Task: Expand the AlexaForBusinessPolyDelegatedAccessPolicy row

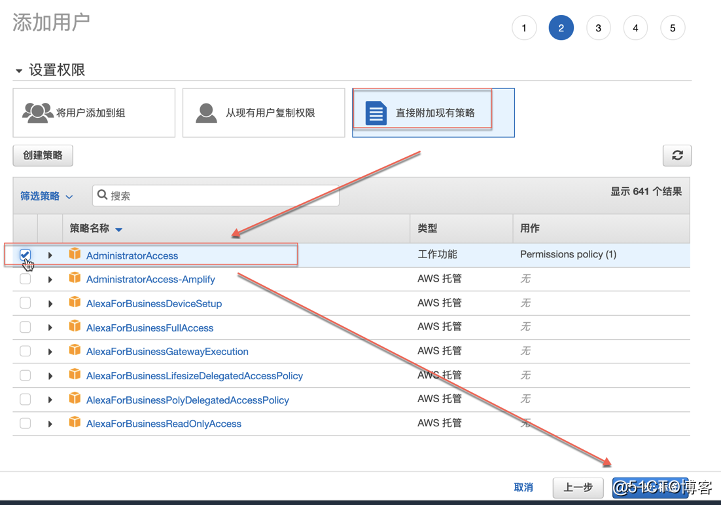Action: click(x=50, y=400)
